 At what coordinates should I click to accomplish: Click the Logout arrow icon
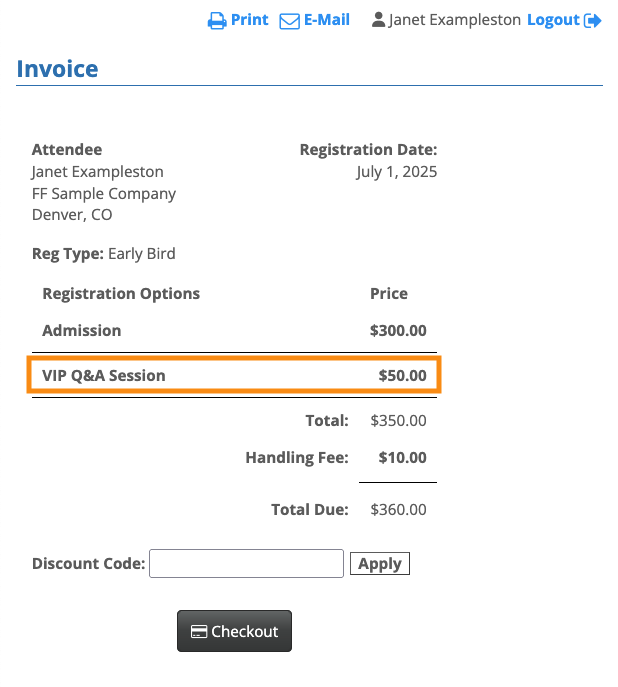point(593,21)
